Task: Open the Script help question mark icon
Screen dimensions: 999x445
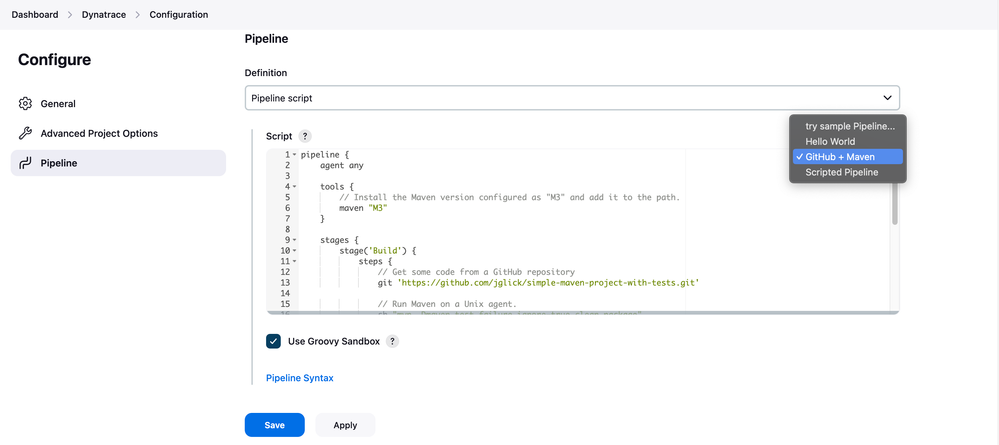Action: [305, 136]
